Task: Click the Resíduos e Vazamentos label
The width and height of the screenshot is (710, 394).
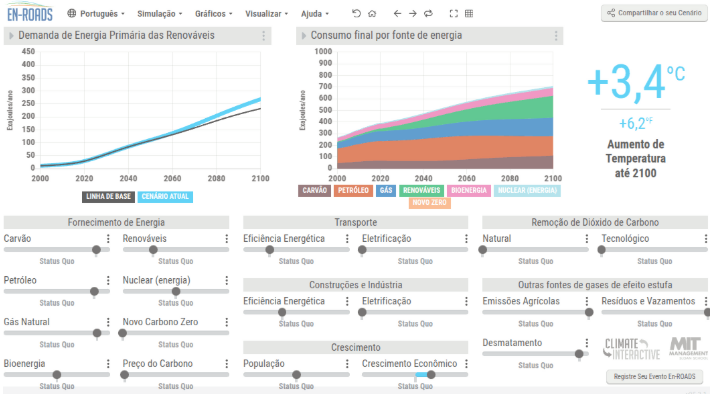Action: 648,301
